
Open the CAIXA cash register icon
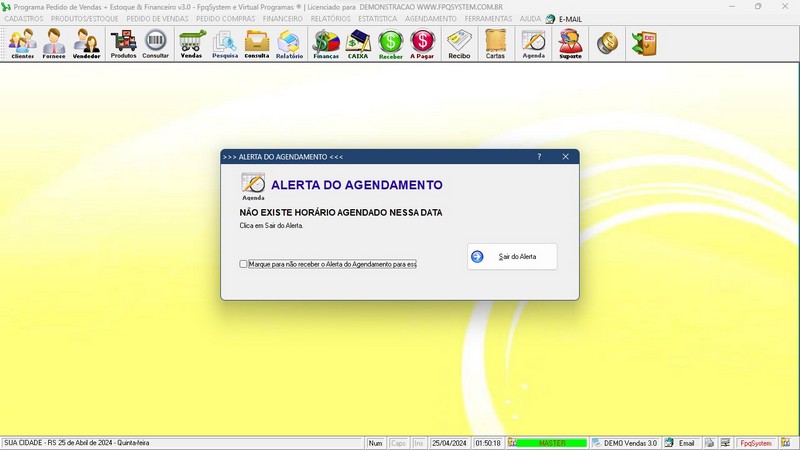[358, 44]
